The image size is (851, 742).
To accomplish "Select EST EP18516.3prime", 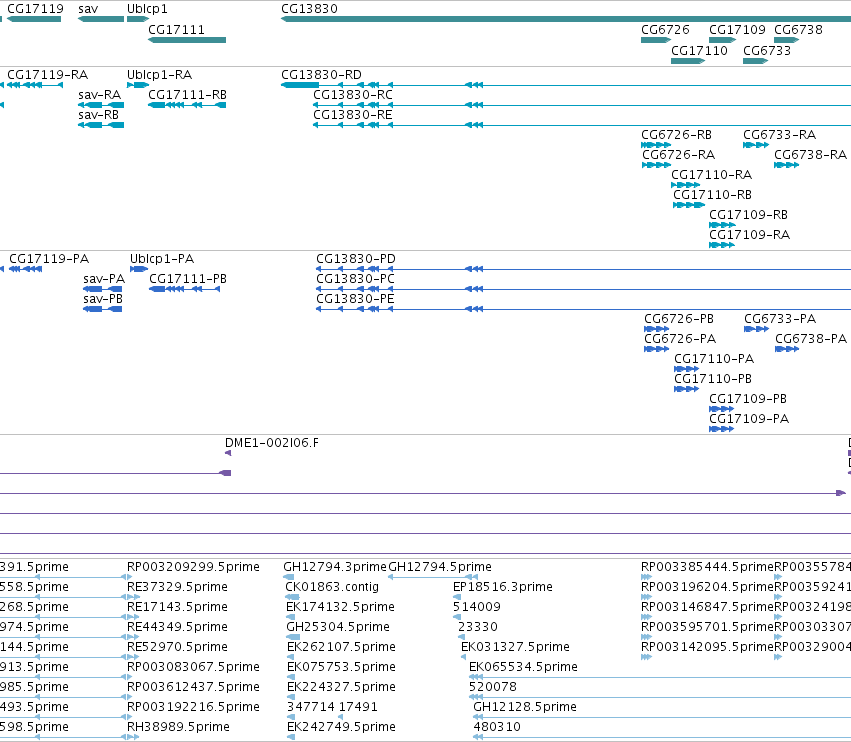I will coord(503,587).
